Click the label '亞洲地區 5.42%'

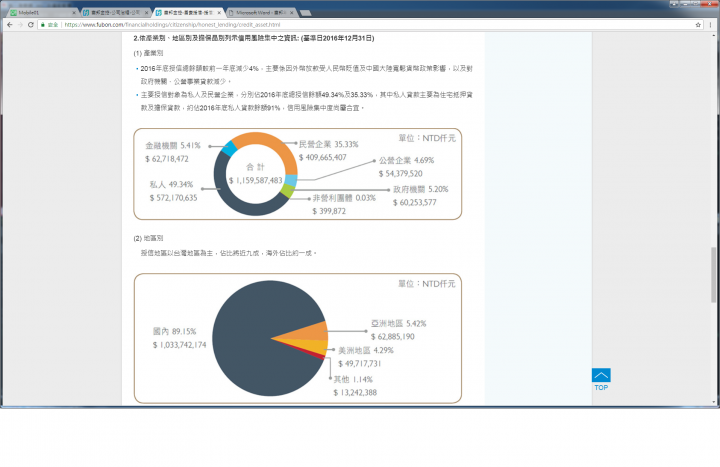coord(399,324)
